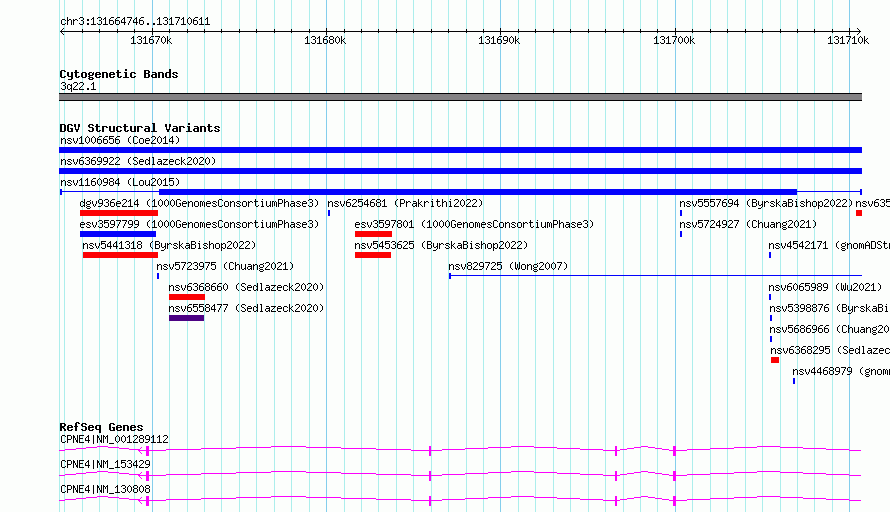Open variant label nsv1160984 (Lou2015)
The width and height of the screenshot is (890, 512).
(120, 182)
